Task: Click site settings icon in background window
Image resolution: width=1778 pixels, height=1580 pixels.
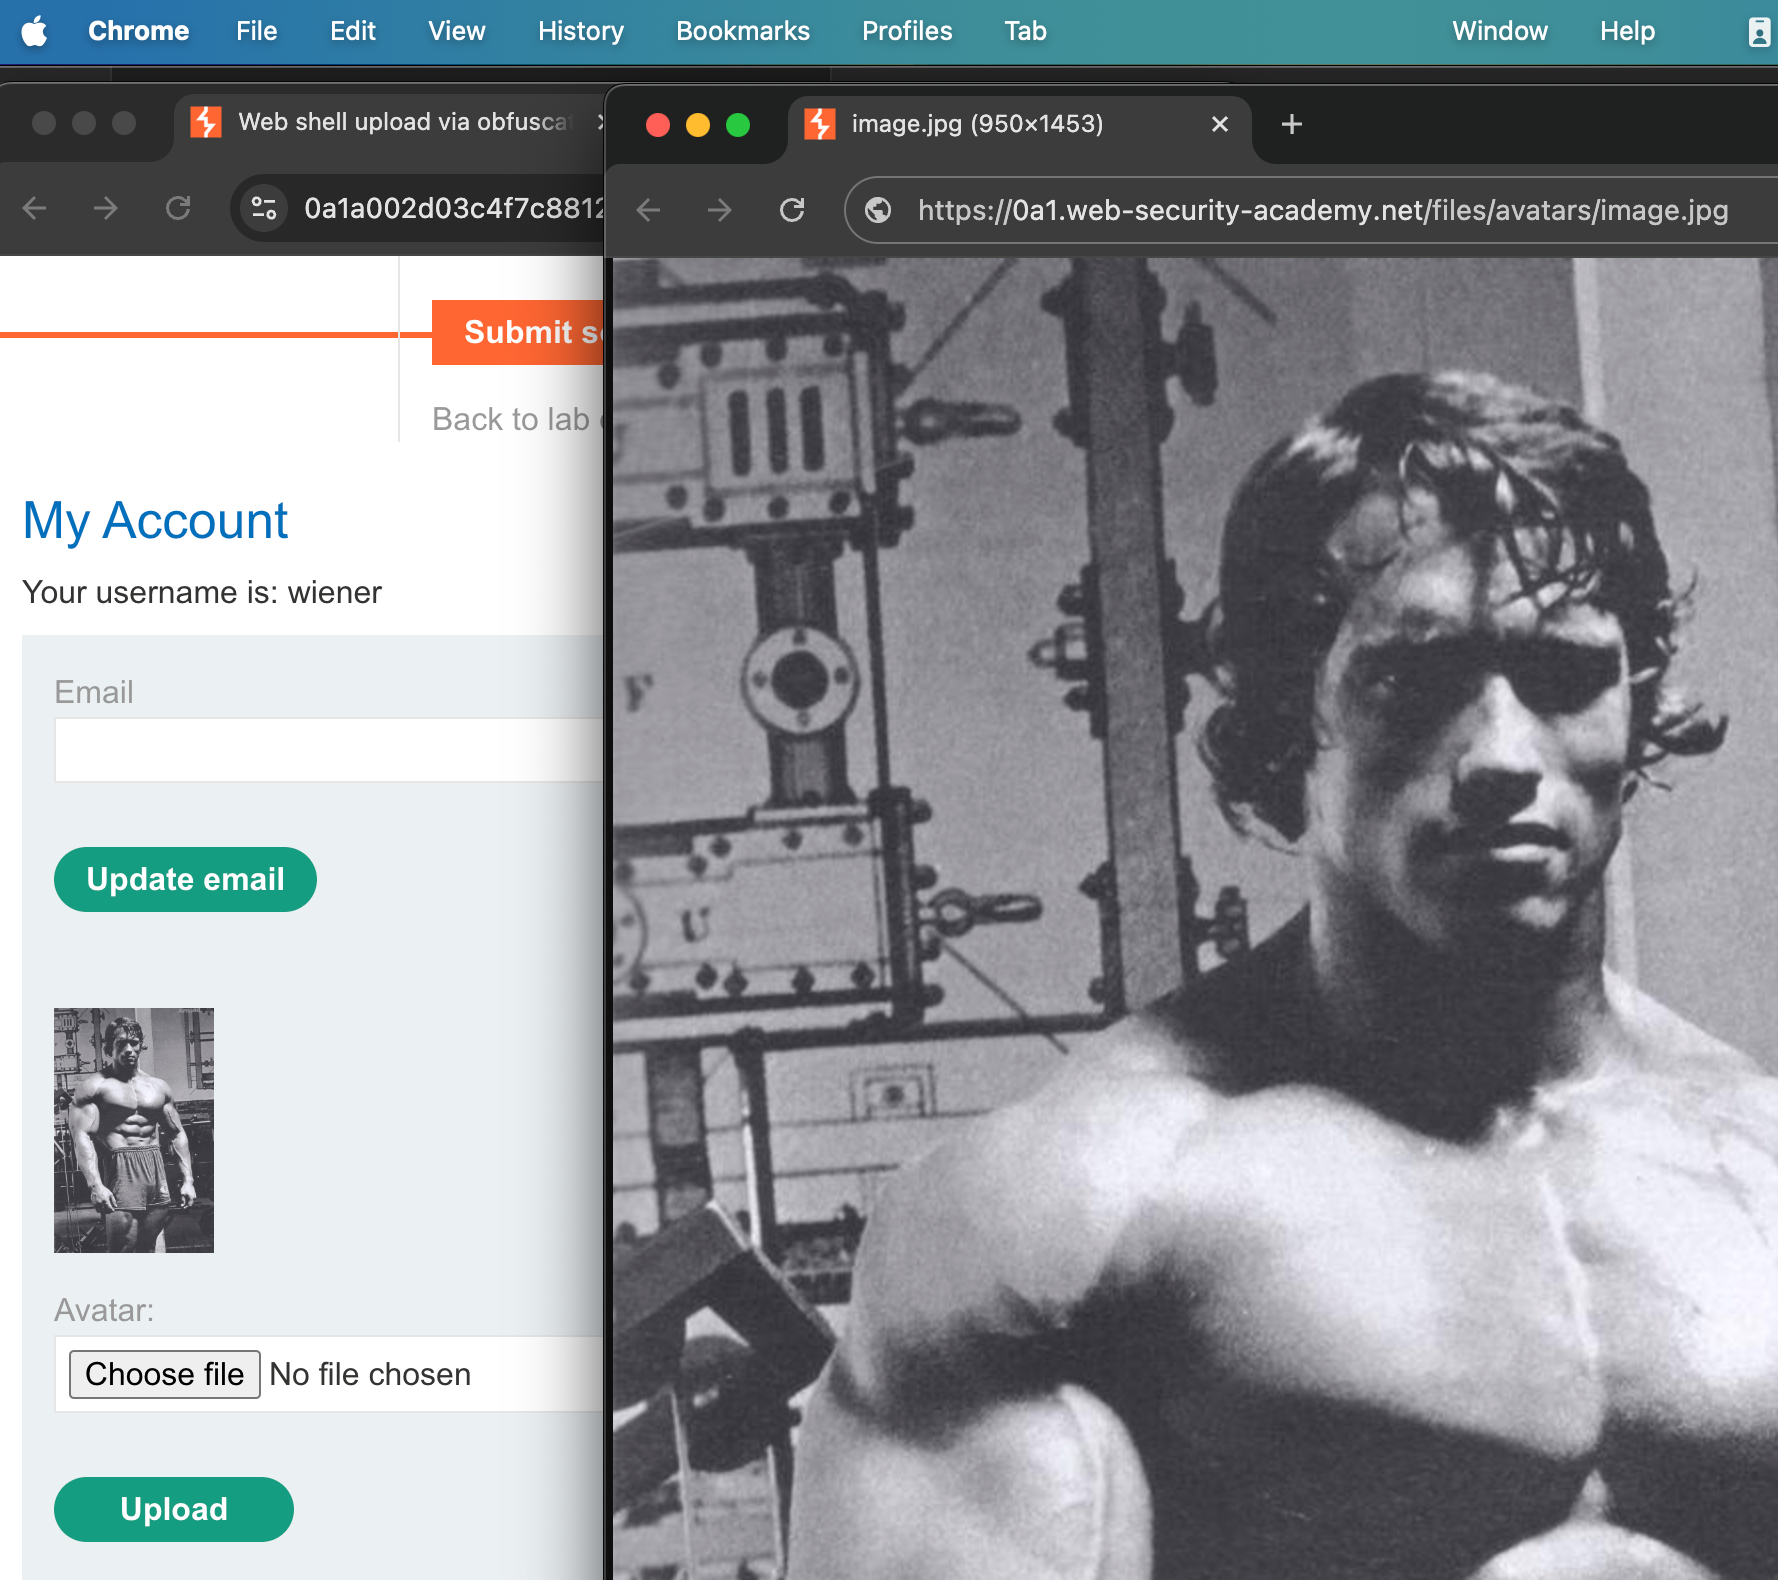Action: point(264,208)
